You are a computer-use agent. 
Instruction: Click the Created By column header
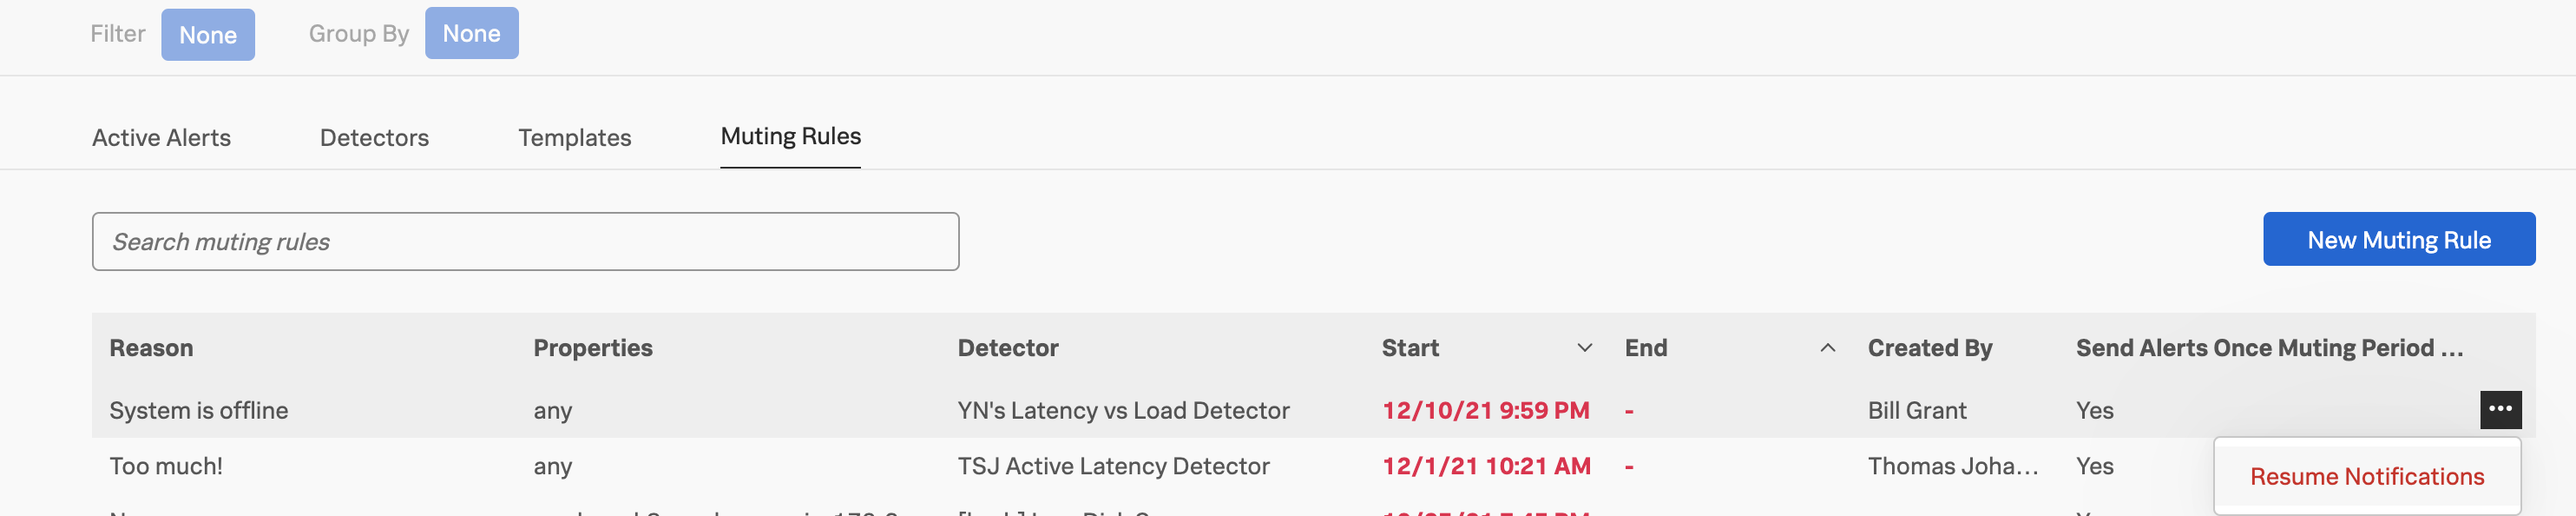click(x=1929, y=348)
